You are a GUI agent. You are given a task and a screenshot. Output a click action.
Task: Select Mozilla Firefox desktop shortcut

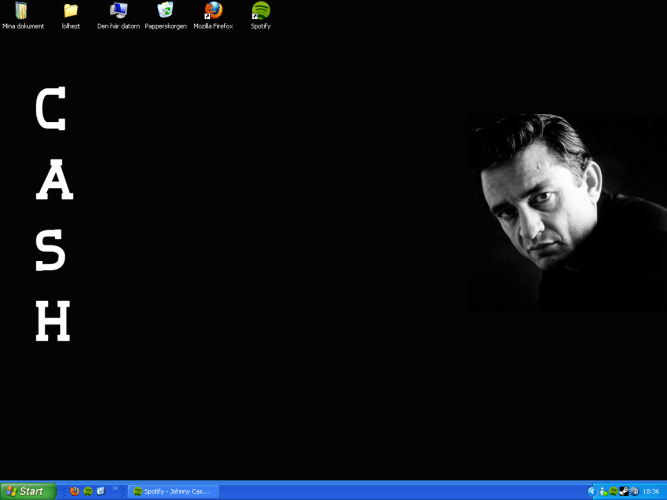coord(213,12)
